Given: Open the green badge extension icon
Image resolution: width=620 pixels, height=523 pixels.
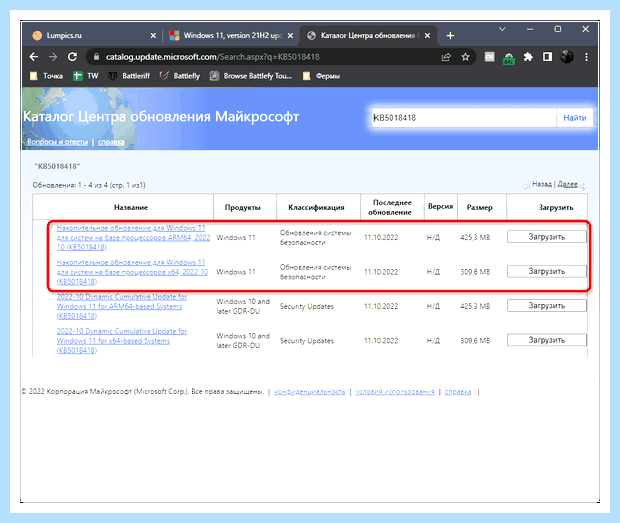Looking at the screenshot, I should [x=509, y=58].
